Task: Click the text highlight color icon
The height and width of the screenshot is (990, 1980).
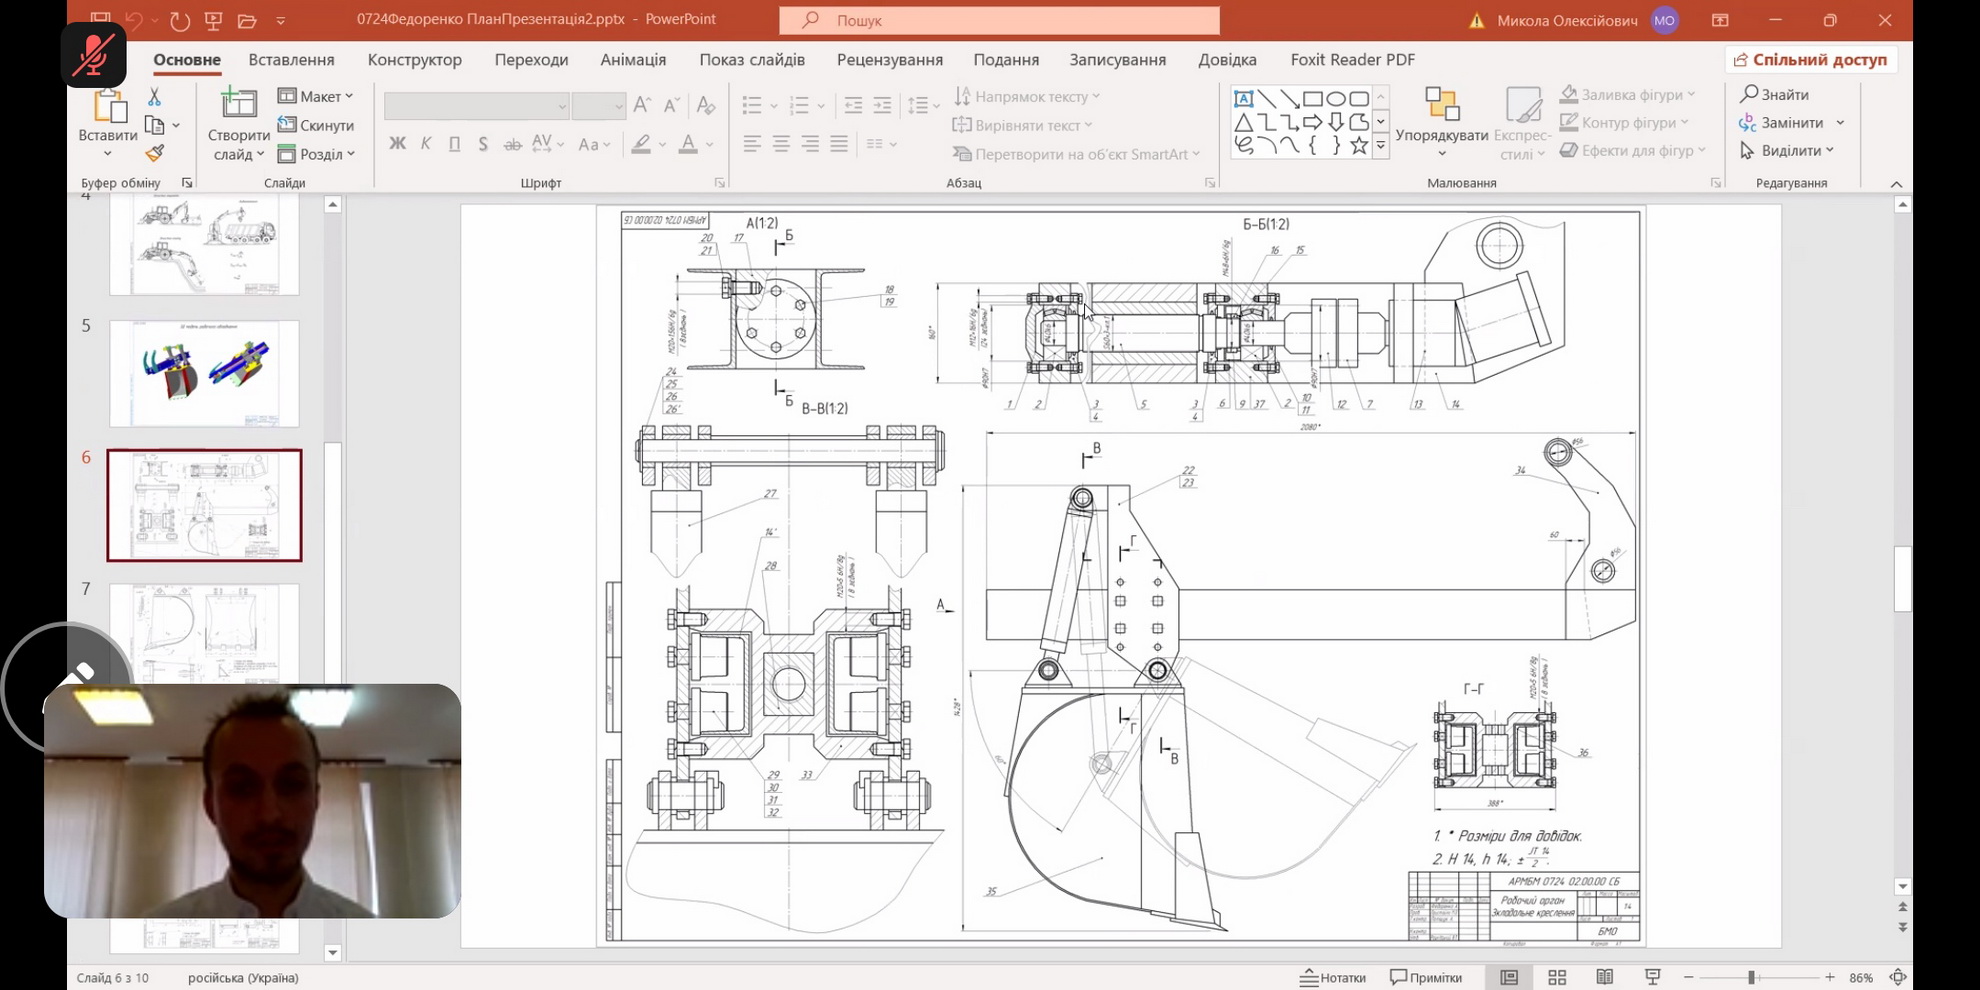Action: click(641, 144)
